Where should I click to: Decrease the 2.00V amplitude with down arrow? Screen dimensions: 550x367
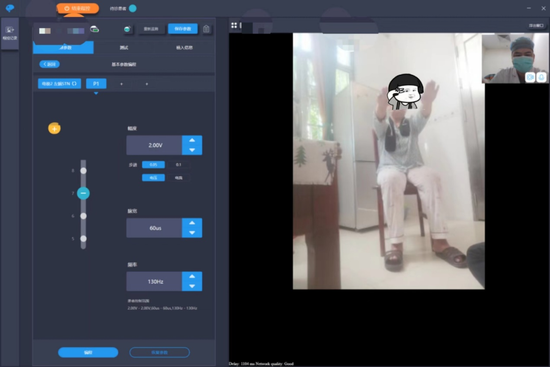point(192,150)
